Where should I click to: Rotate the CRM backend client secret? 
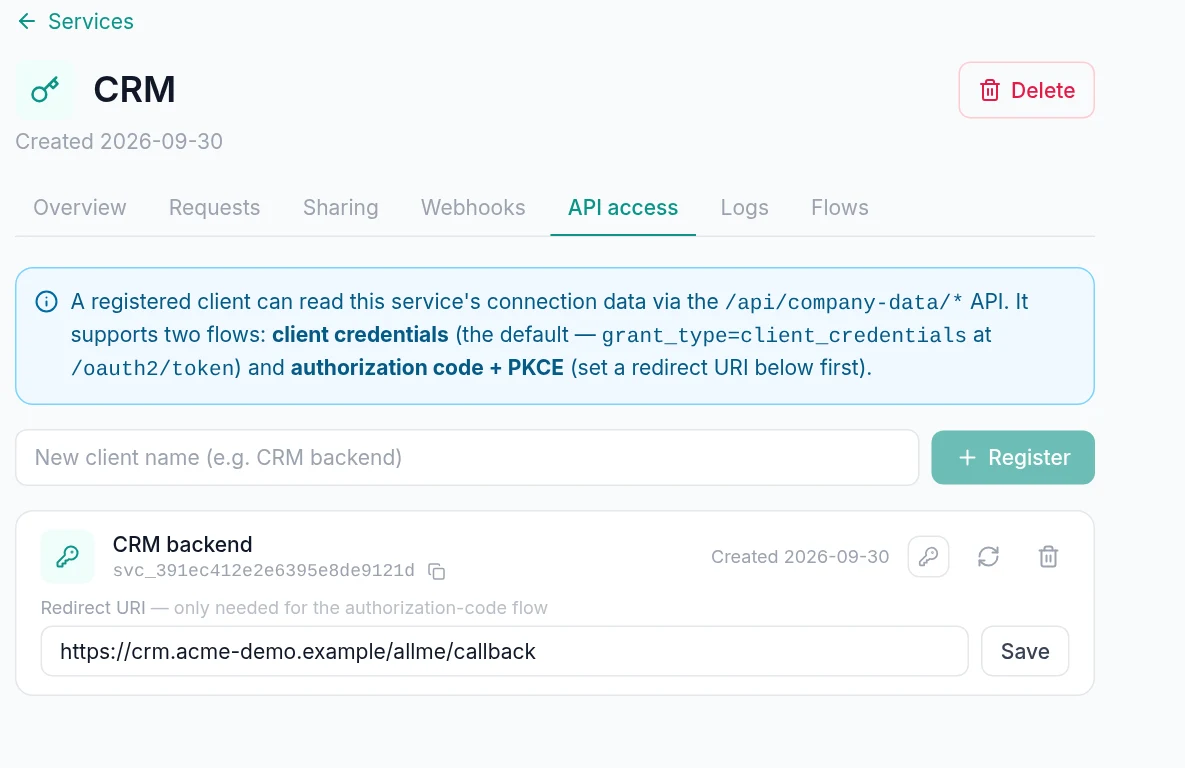pos(989,557)
